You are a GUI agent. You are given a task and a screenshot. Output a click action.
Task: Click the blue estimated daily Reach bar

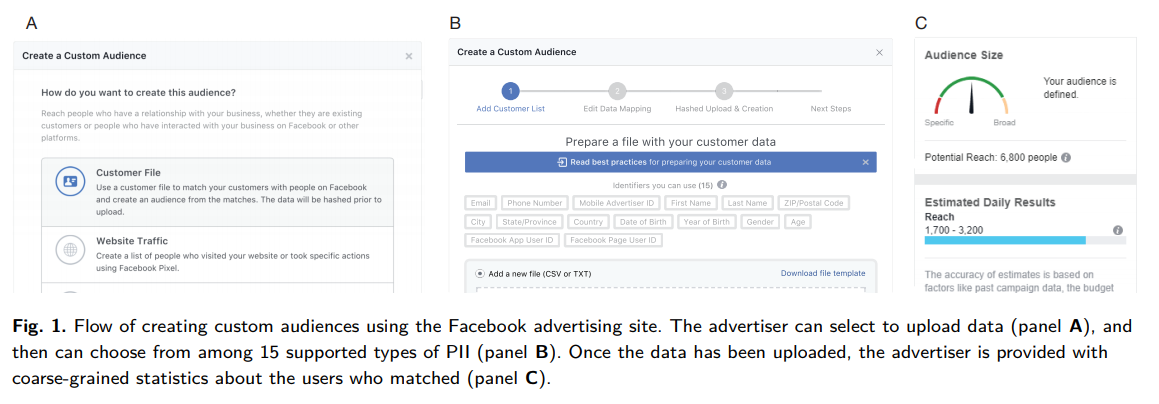[1005, 240]
